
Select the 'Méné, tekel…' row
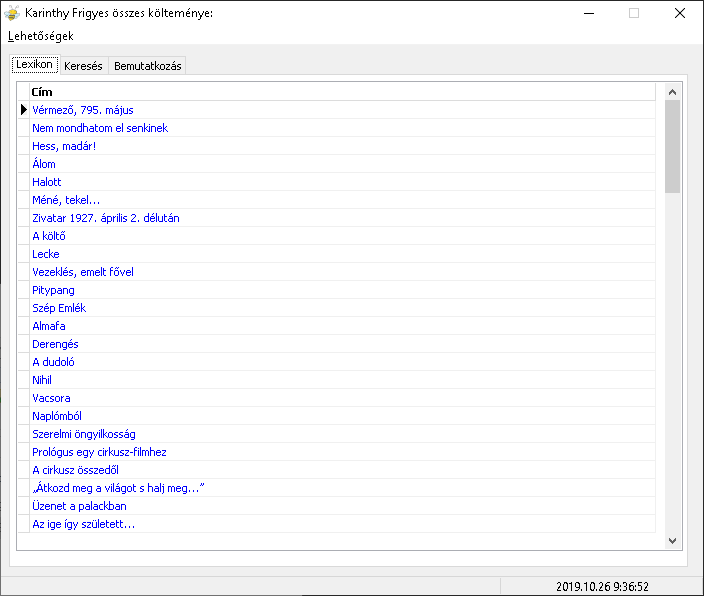click(x=343, y=200)
